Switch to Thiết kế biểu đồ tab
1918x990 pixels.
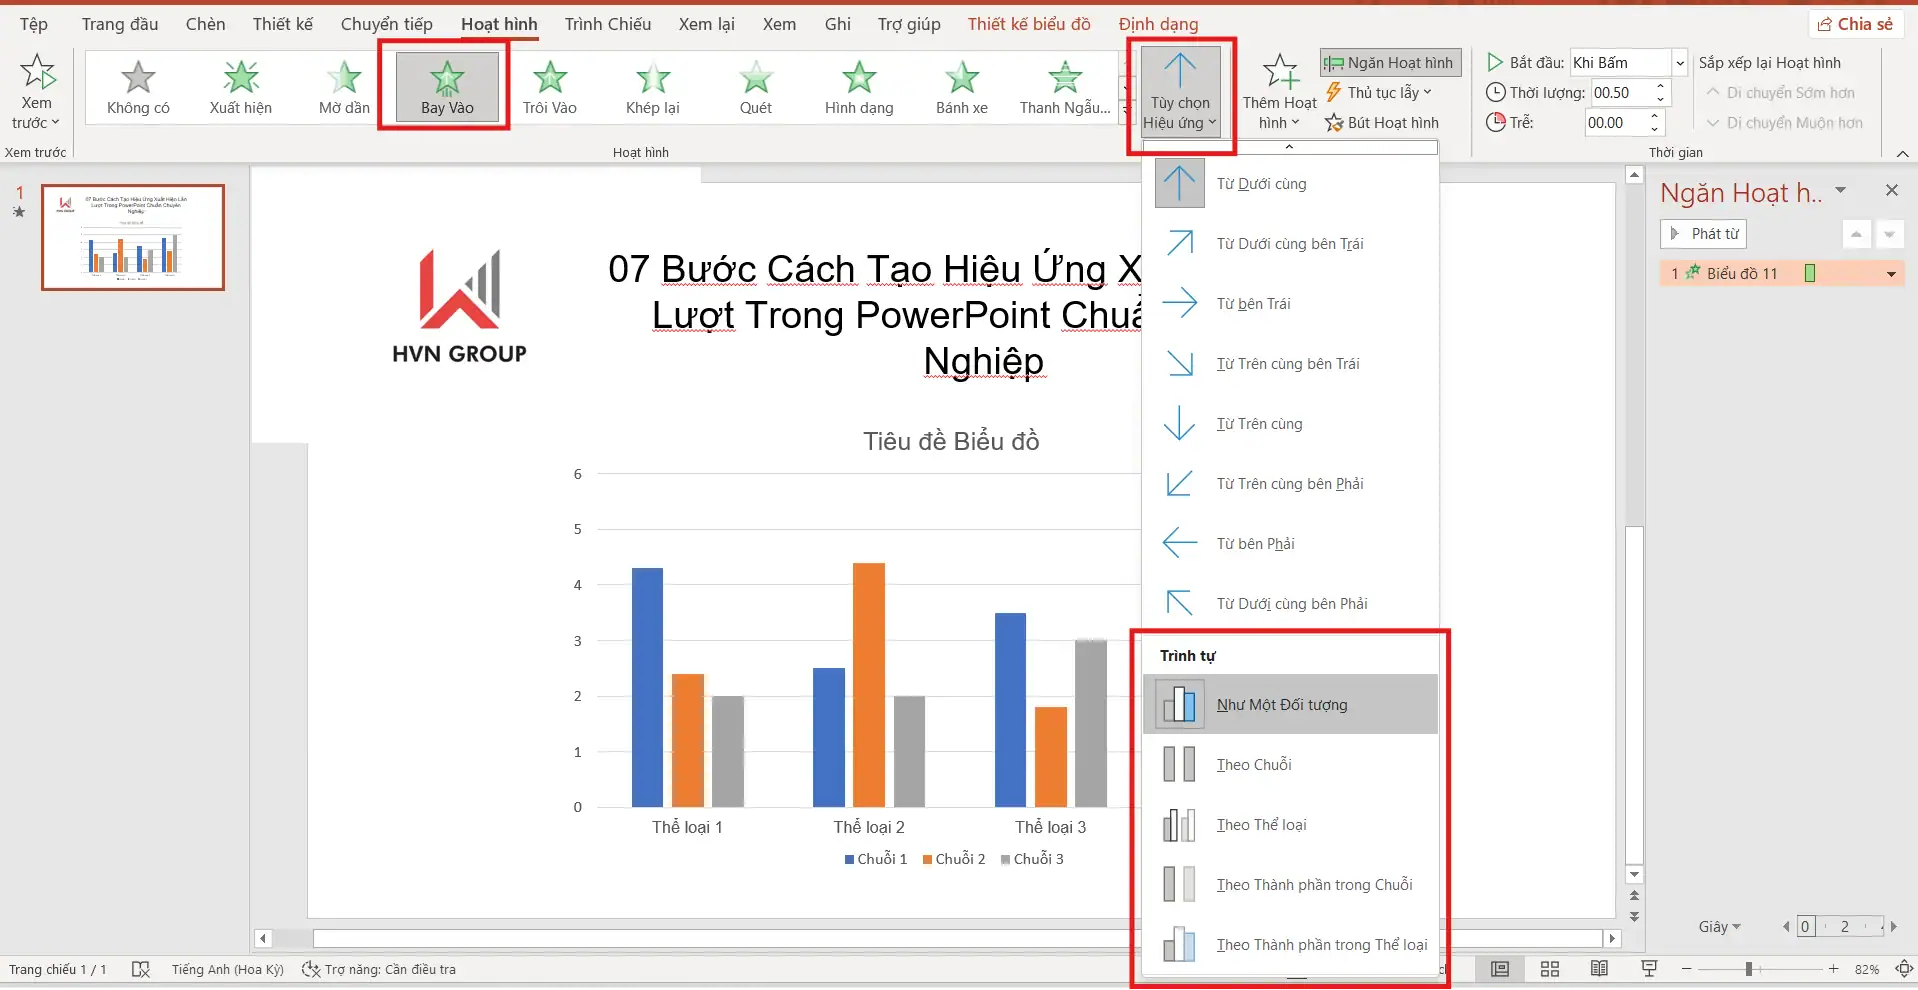(x=1028, y=24)
